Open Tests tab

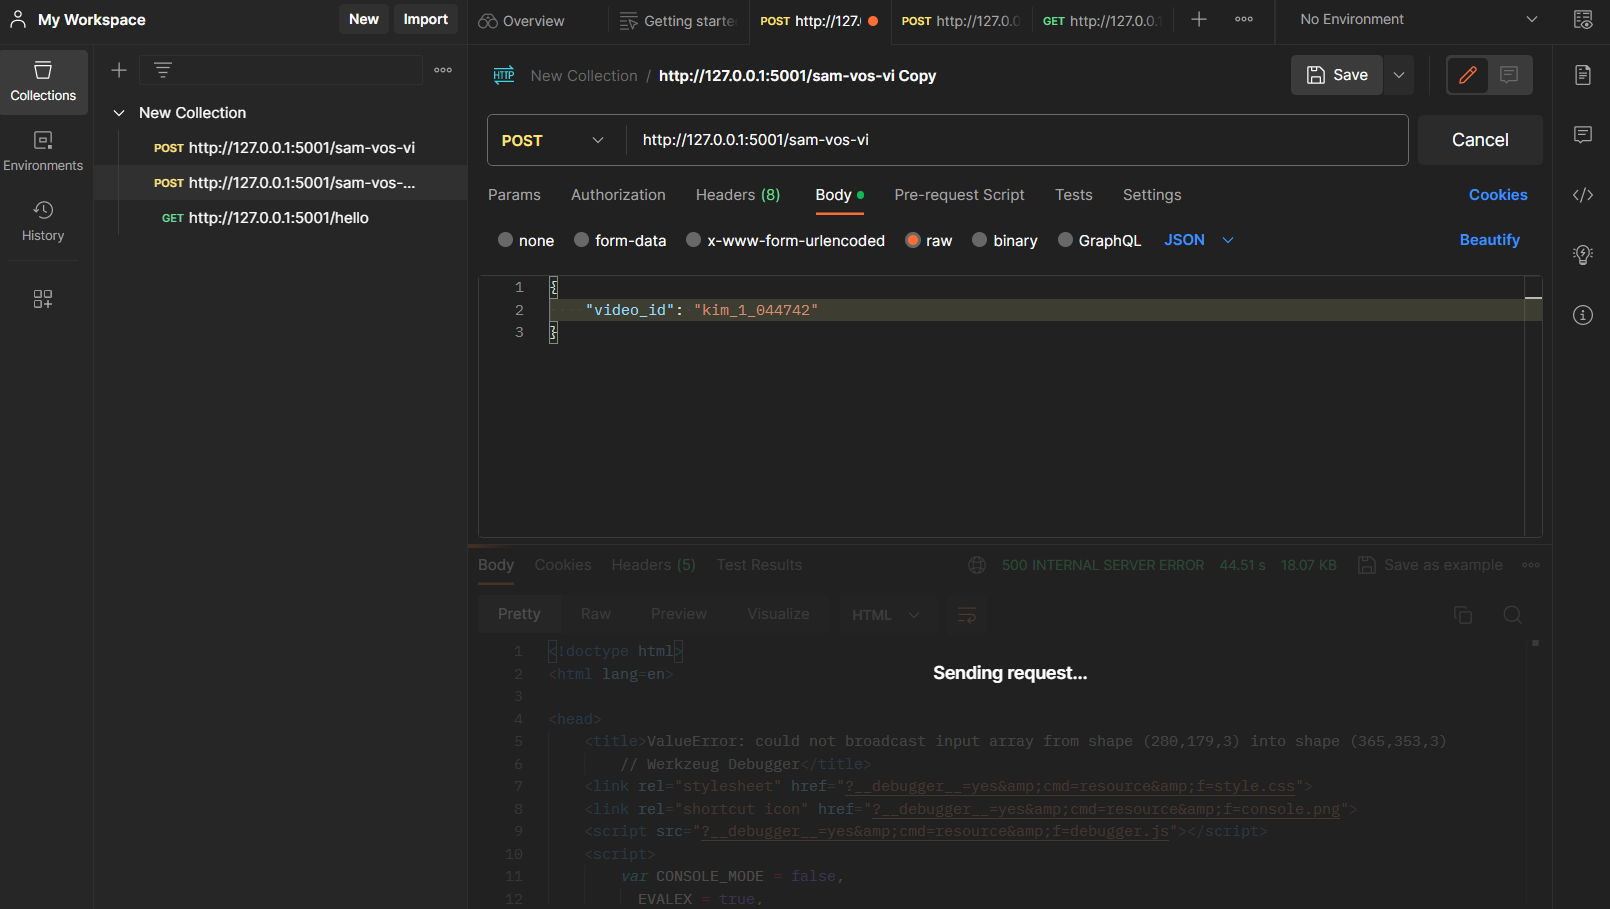point(1074,195)
